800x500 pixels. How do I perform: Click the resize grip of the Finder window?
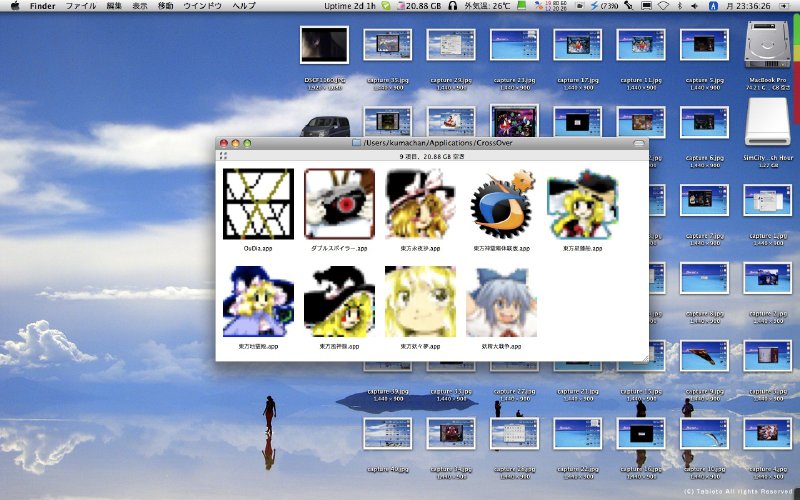[645, 358]
